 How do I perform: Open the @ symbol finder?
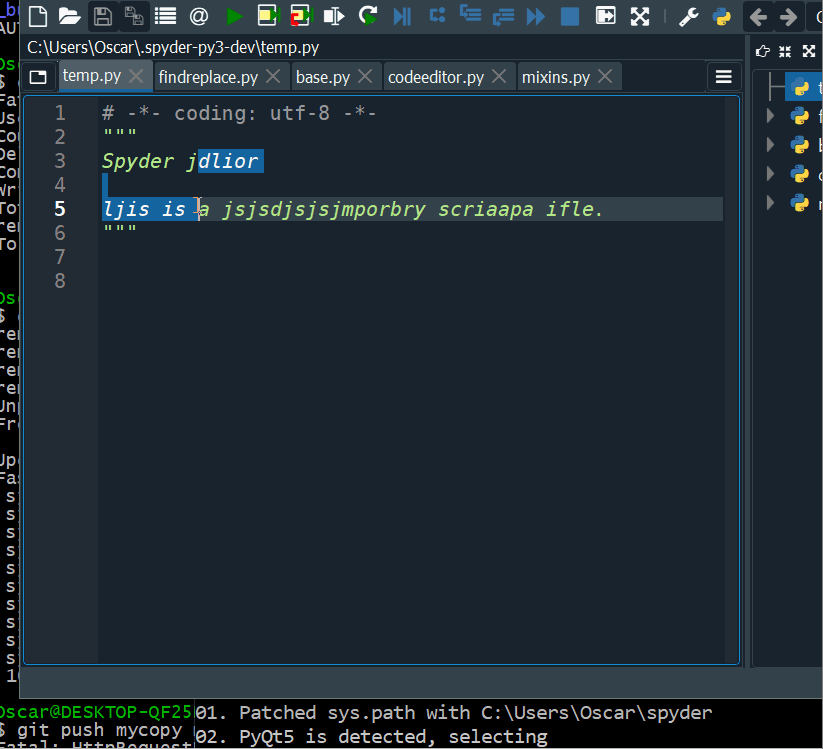click(199, 16)
